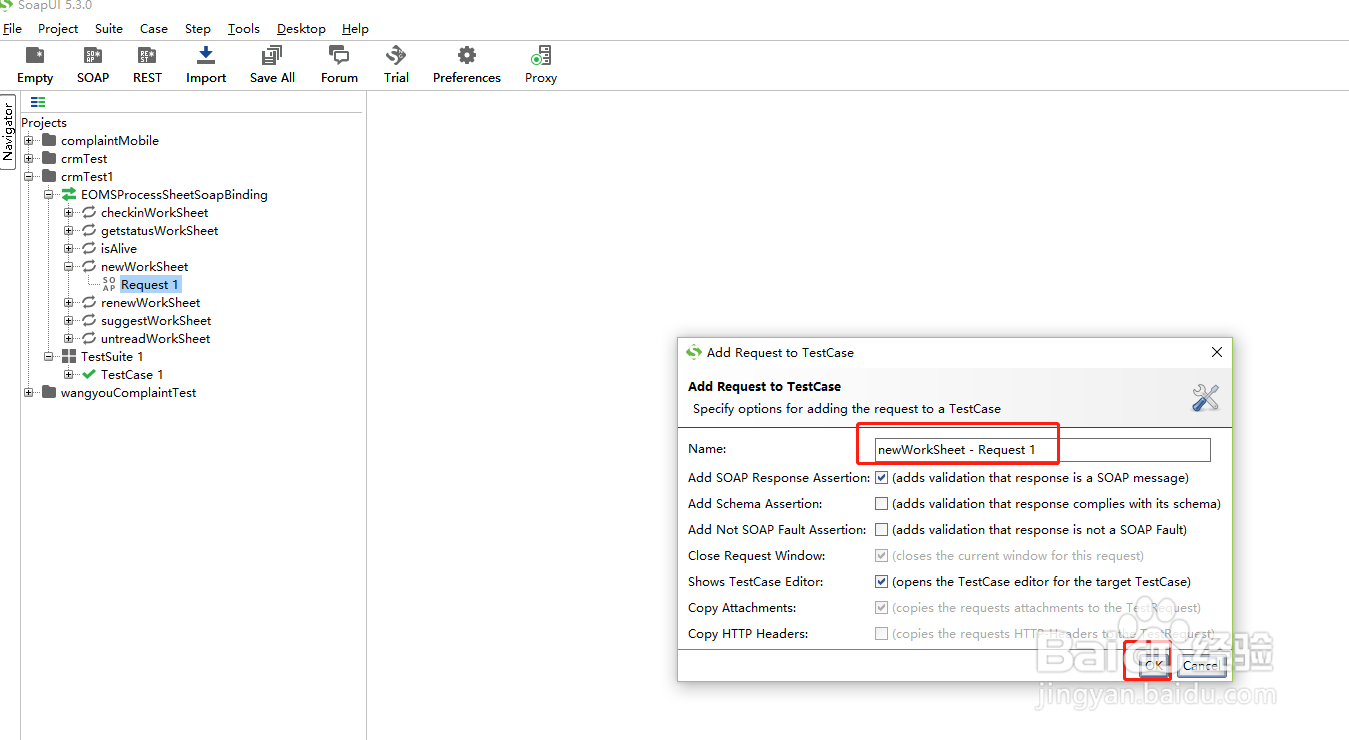Click the Navigator side tab
1349x740 pixels.
(x=8, y=132)
